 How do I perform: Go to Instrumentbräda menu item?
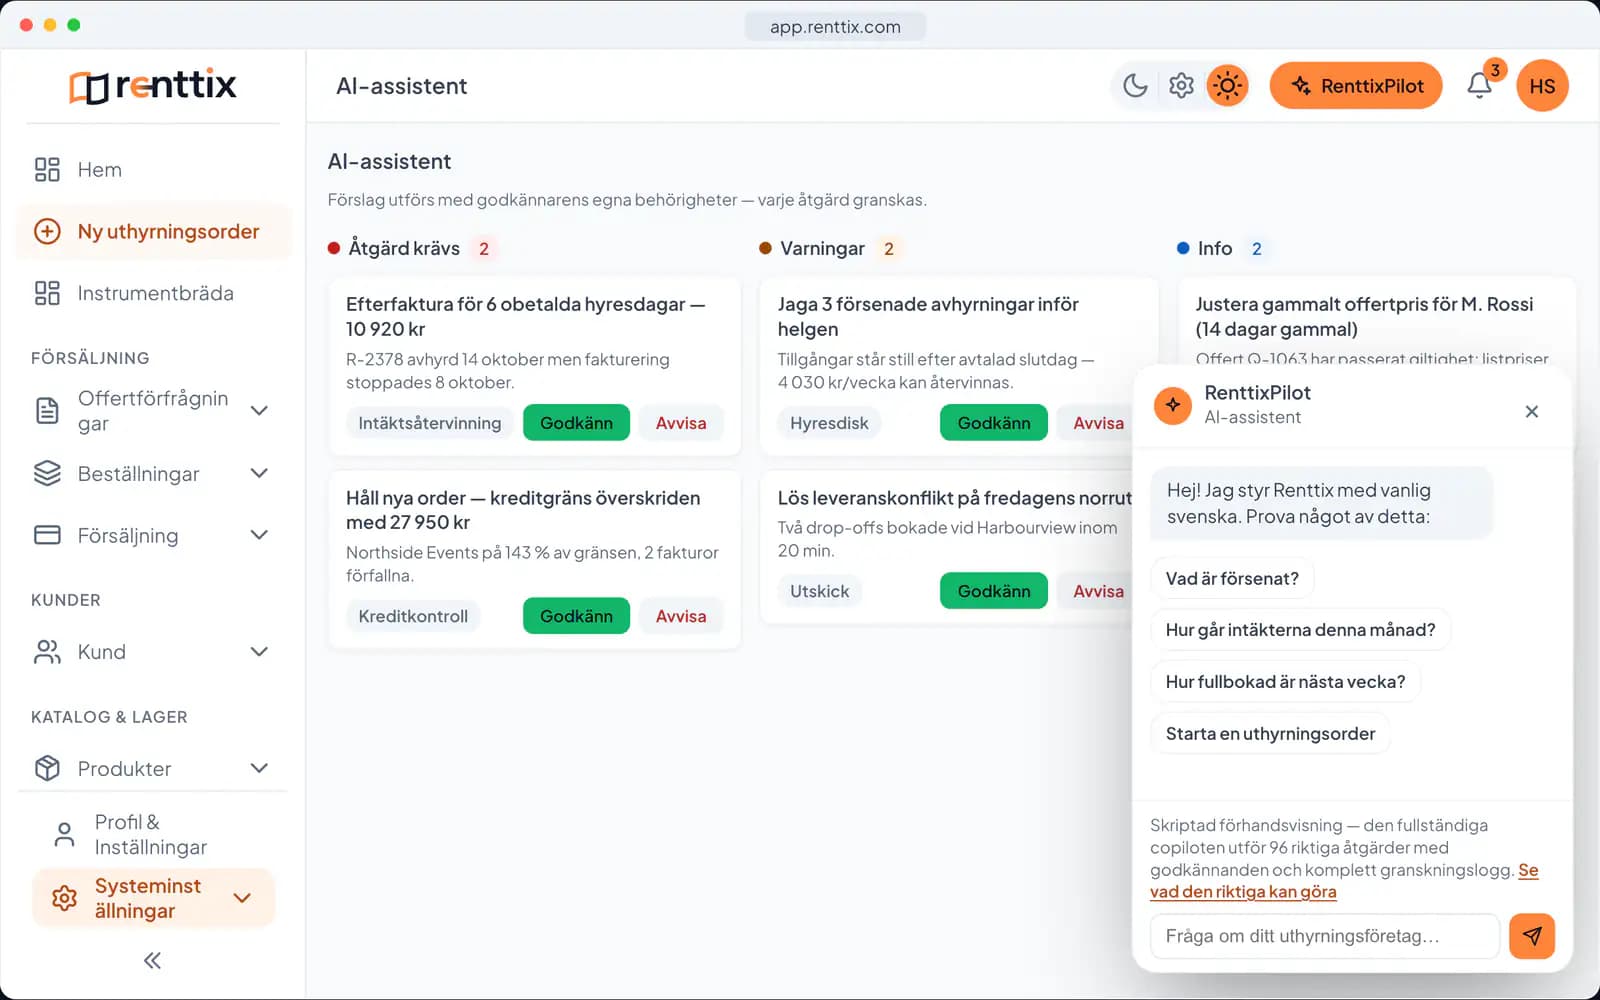point(153,293)
